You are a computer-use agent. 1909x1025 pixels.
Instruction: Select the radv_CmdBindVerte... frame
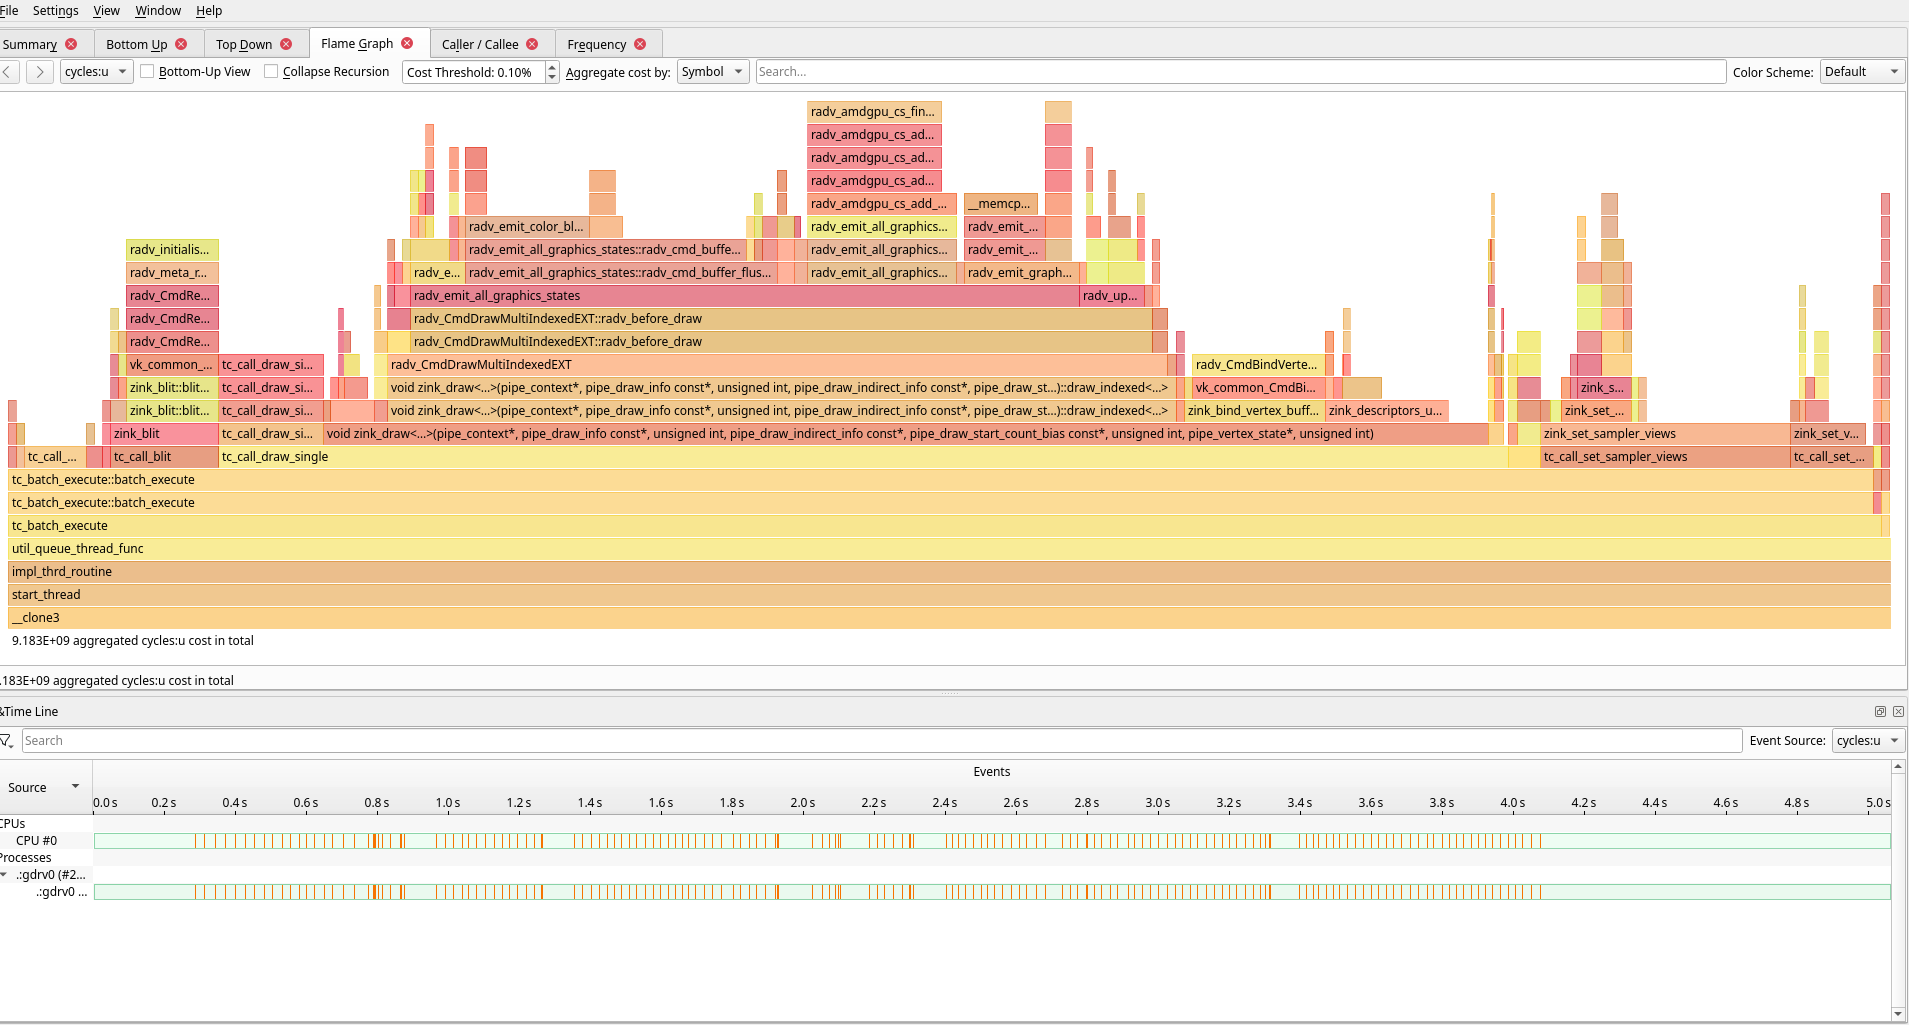coord(1258,365)
